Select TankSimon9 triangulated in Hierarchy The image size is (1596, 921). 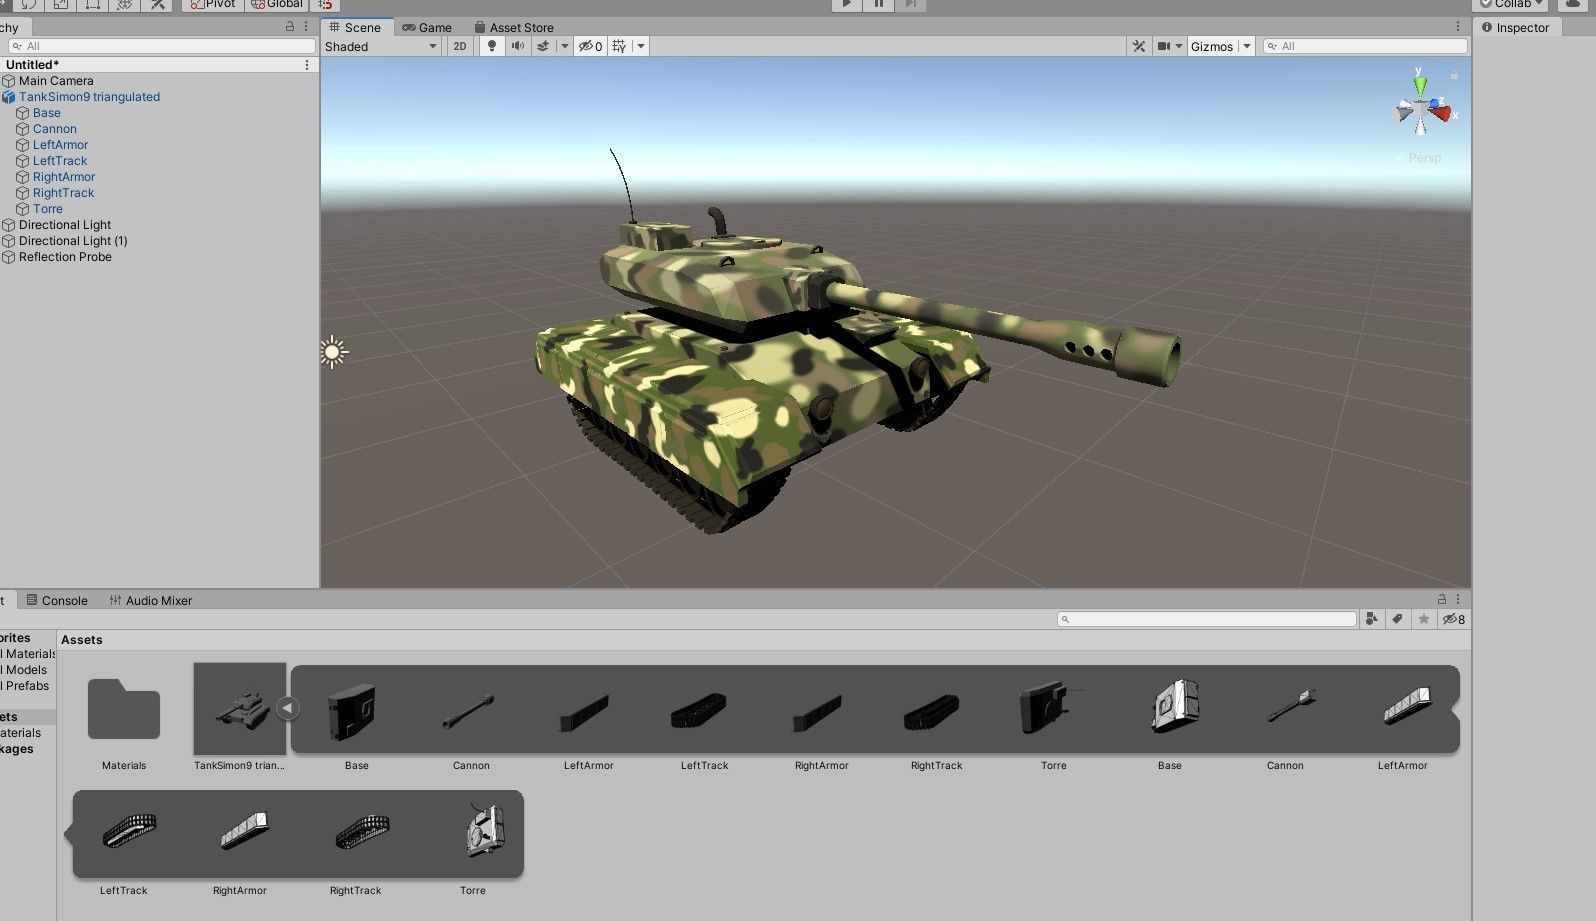click(x=89, y=97)
